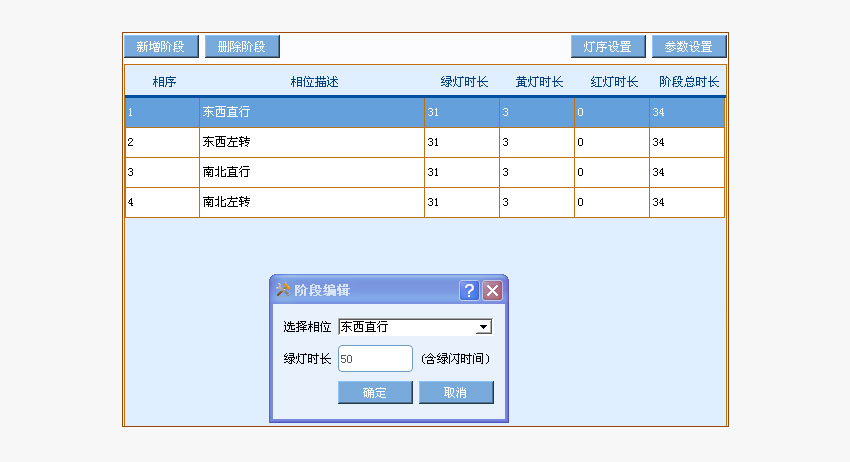
Task: Click the 绿灯时长 column header
Action: 463,82
